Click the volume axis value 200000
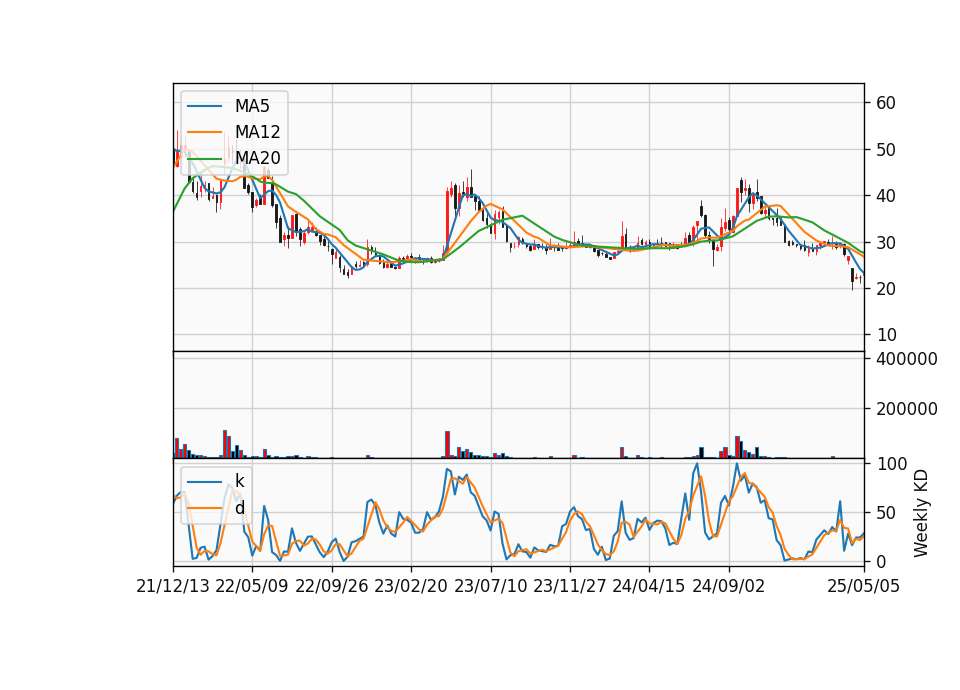This screenshot has width=960, height=690. [907, 409]
